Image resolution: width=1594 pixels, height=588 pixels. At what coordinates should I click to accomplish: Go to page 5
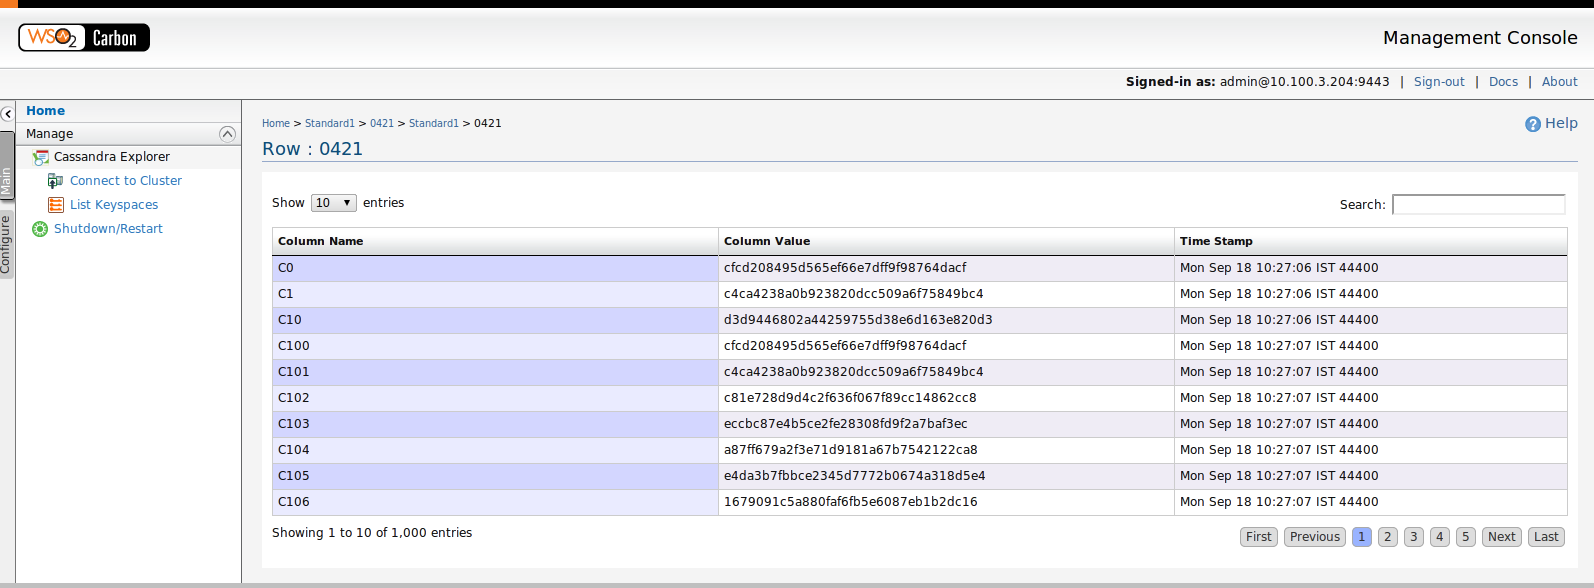coord(1466,537)
